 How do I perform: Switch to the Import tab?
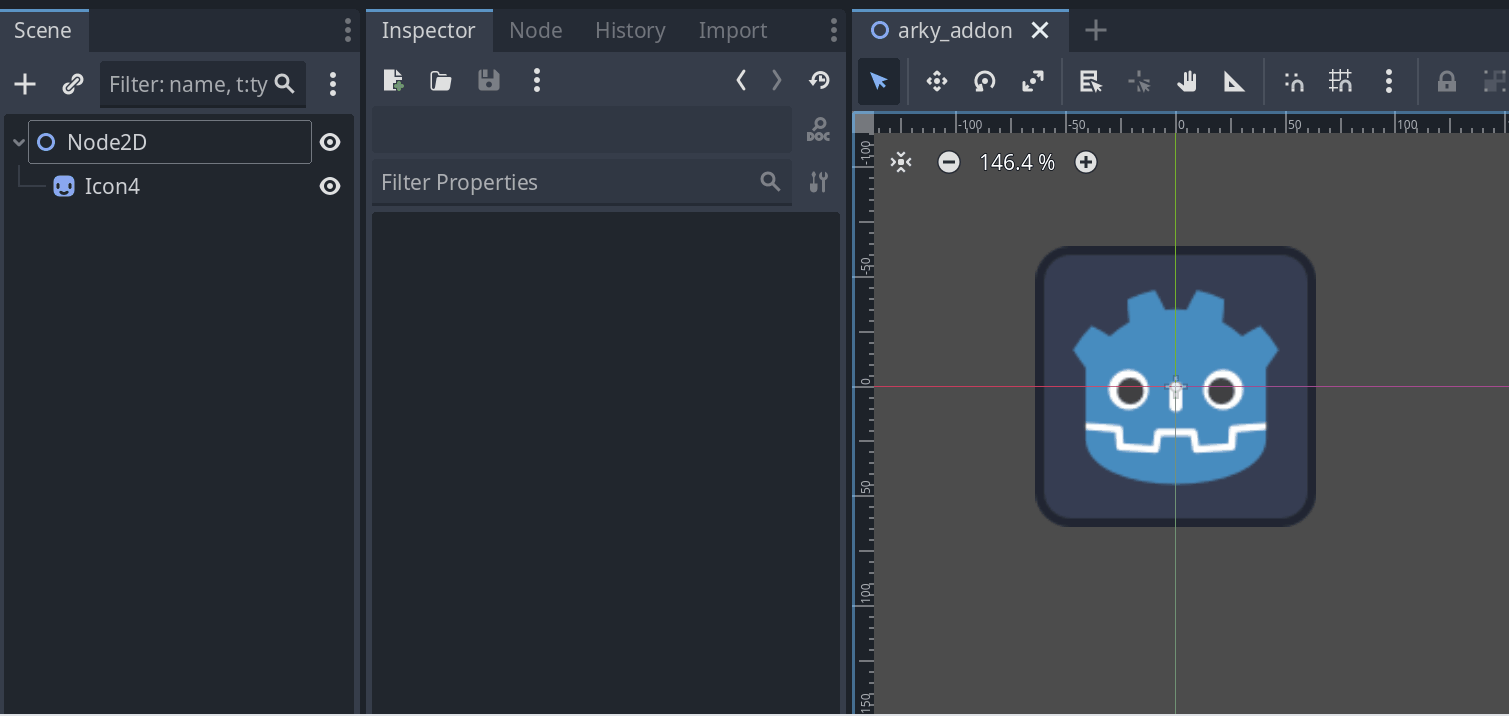[733, 30]
